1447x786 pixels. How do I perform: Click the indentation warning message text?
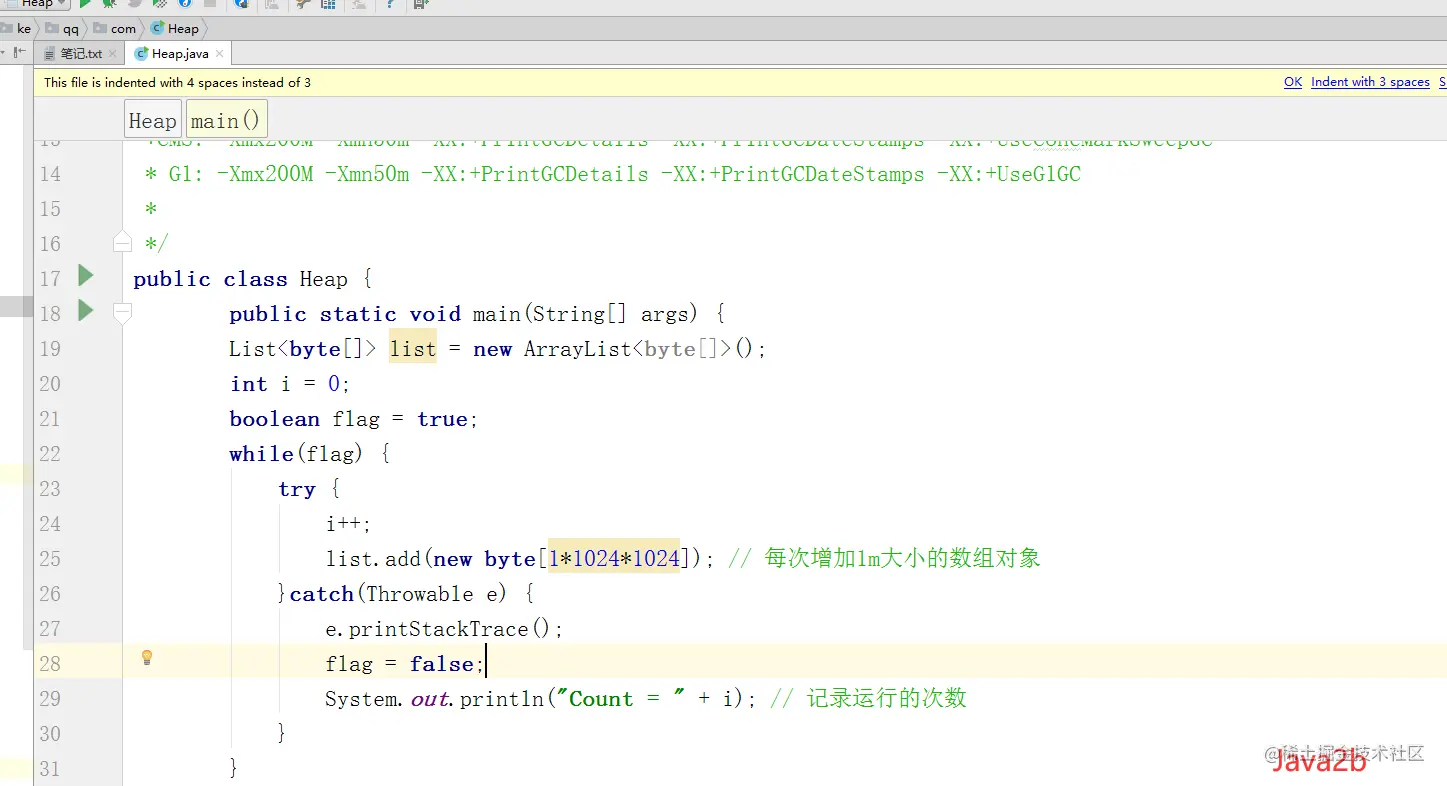point(177,82)
